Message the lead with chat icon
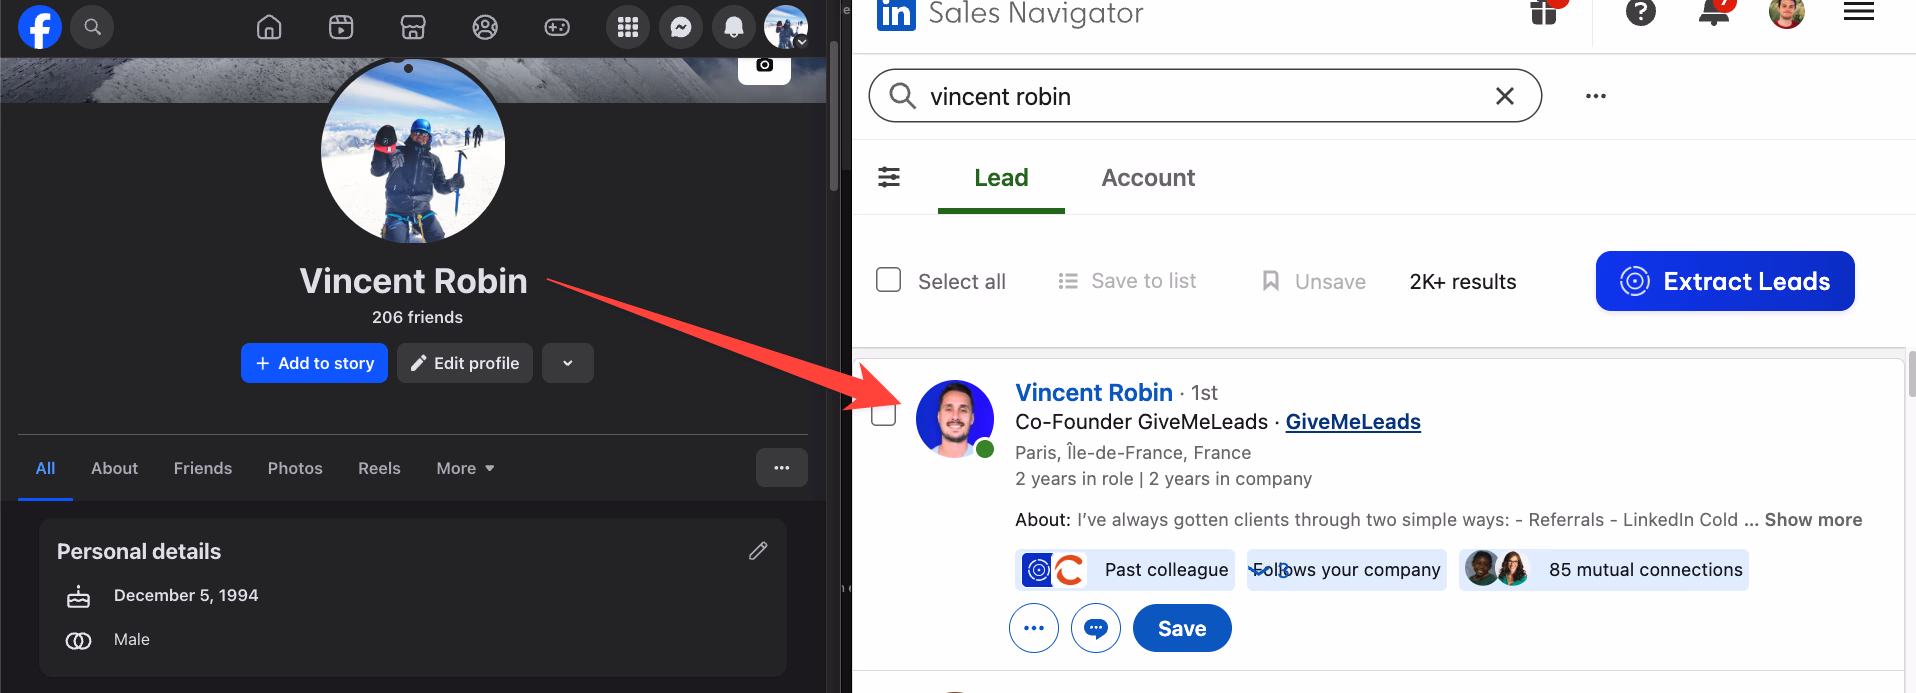 pos(1096,628)
